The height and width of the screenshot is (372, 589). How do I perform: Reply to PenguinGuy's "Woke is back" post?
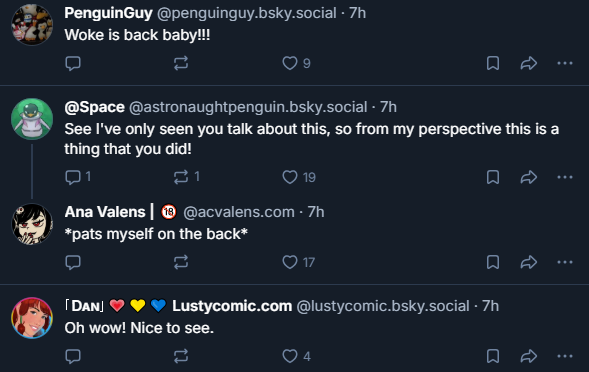tap(73, 63)
